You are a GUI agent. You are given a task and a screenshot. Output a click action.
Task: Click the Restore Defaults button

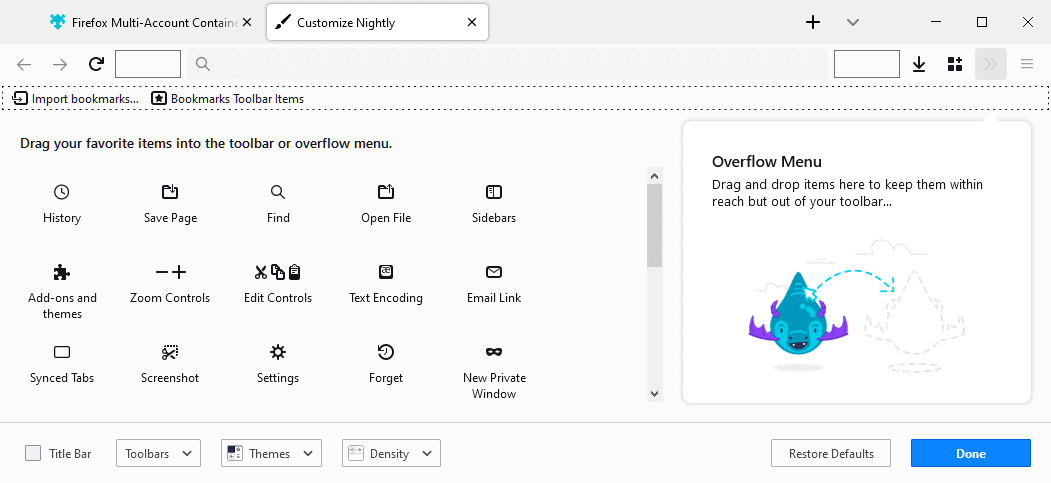(x=831, y=454)
